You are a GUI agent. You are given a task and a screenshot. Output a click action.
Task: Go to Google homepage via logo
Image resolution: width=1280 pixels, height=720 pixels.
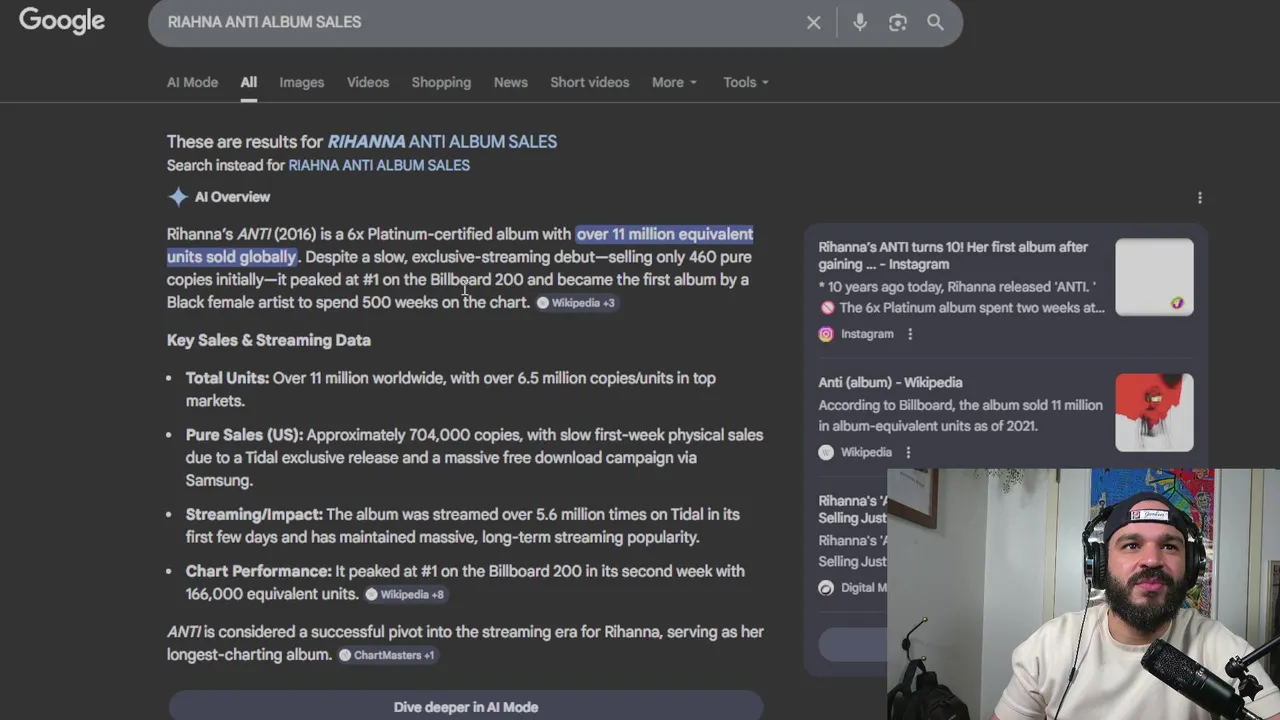tap(62, 21)
